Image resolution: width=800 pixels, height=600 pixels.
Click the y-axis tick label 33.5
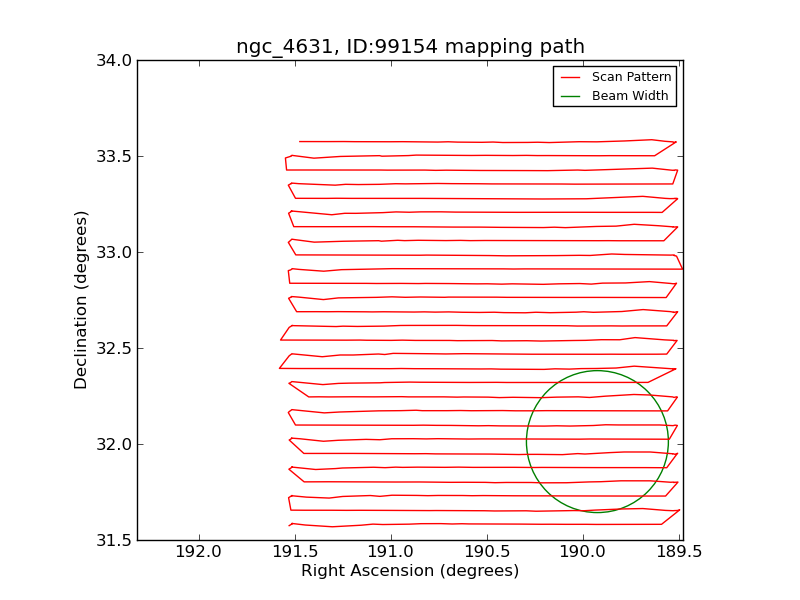(114, 157)
